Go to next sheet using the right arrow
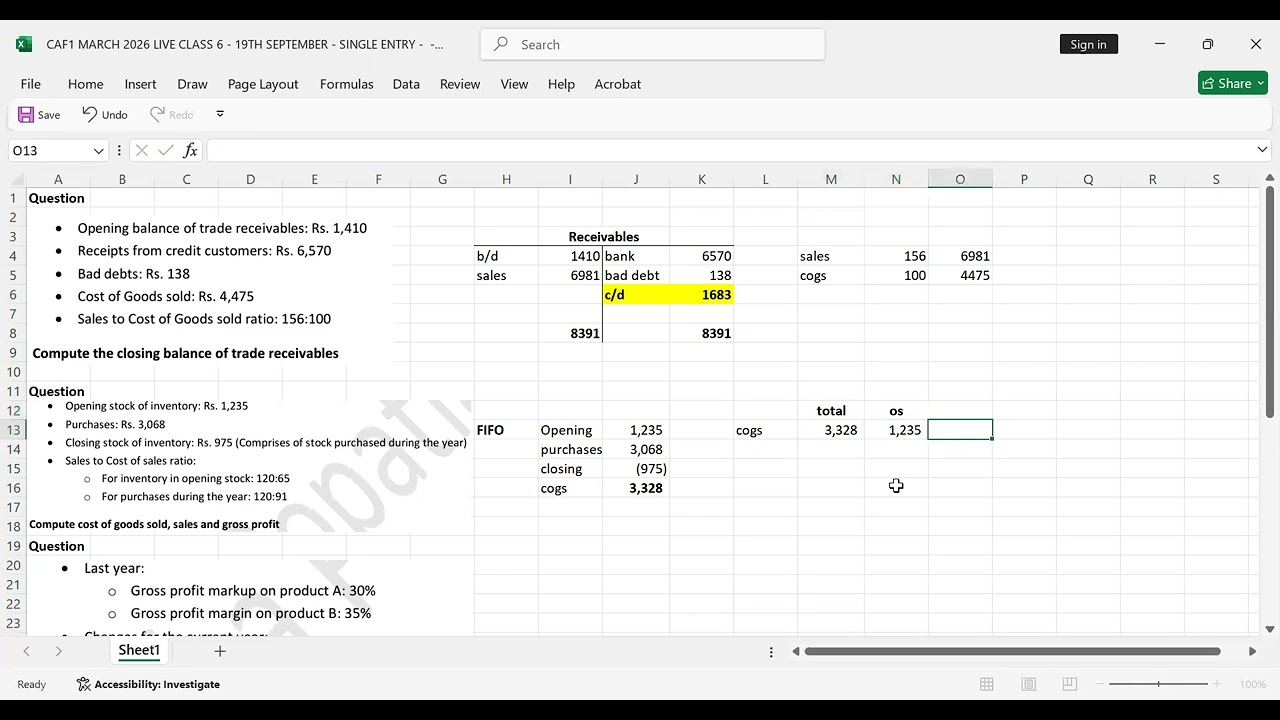 59,651
